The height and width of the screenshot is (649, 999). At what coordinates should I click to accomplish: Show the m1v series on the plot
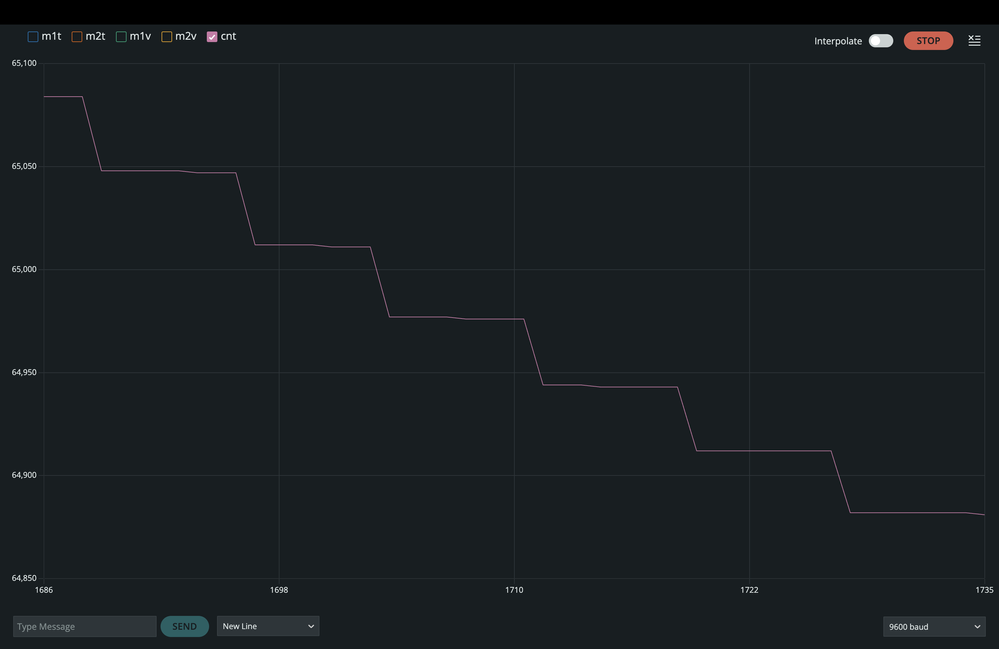click(x=121, y=37)
